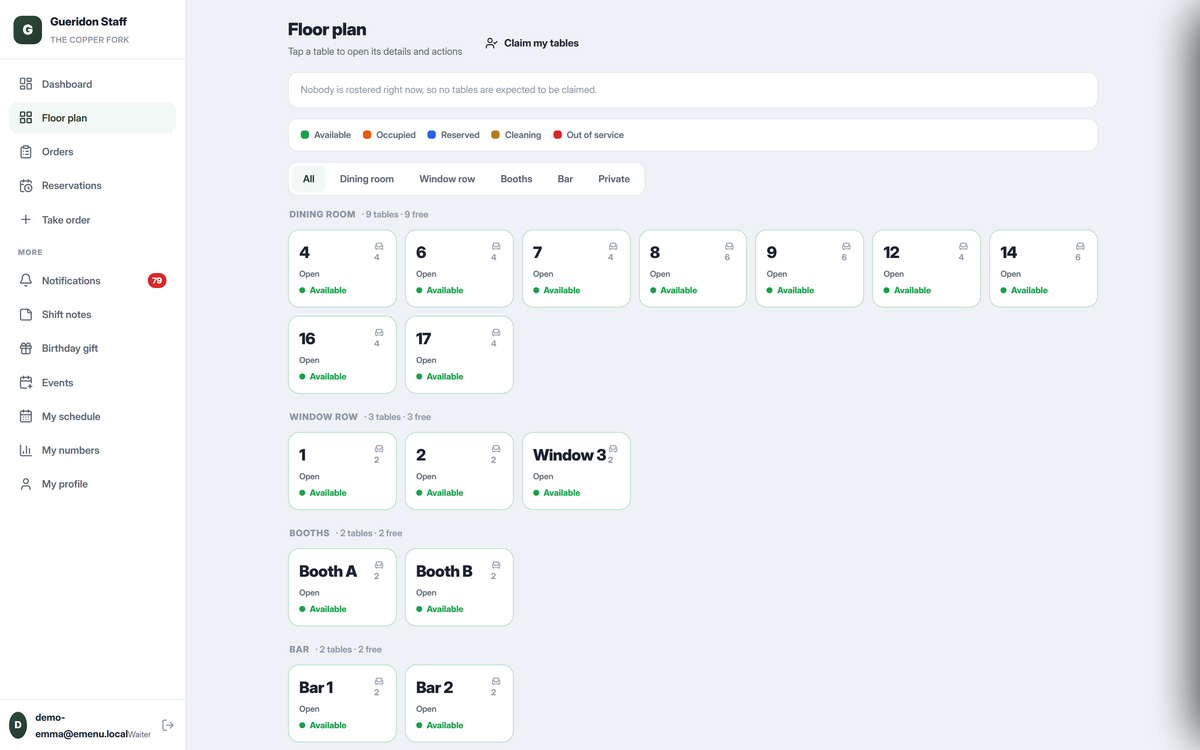
Task: Open the Window 3 table card
Action: coord(576,471)
